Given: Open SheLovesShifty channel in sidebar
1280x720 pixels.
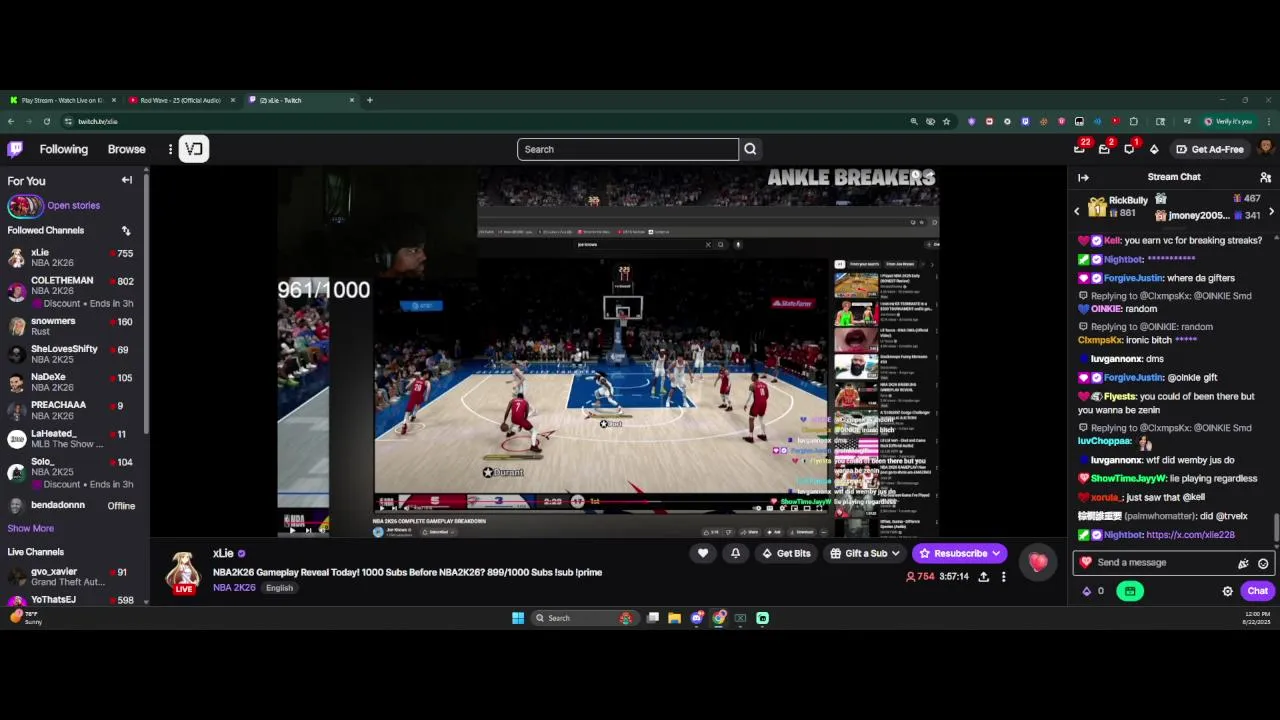Looking at the screenshot, I should (x=74, y=354).
